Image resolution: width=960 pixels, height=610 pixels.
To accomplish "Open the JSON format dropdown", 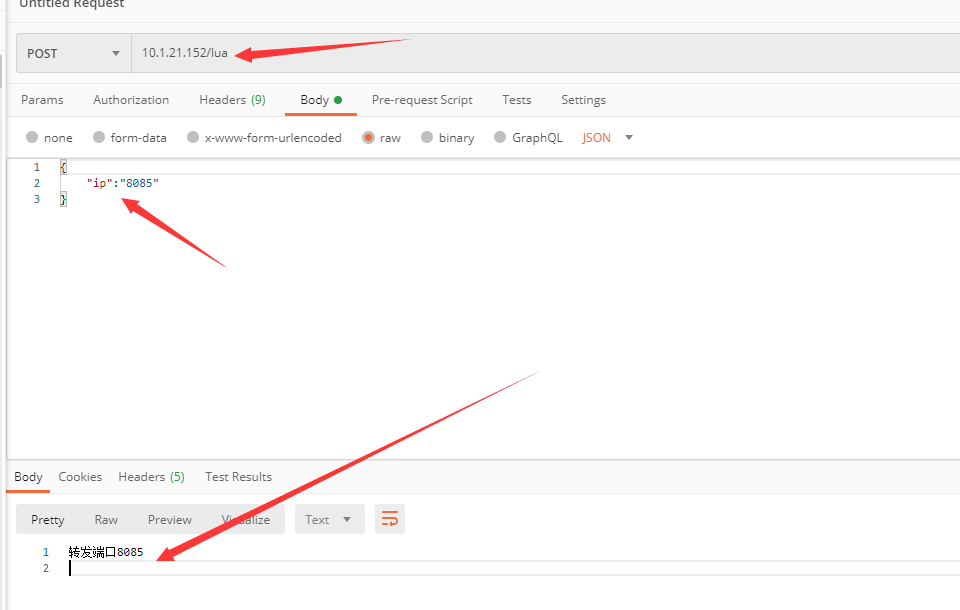I will coord(607,138).
